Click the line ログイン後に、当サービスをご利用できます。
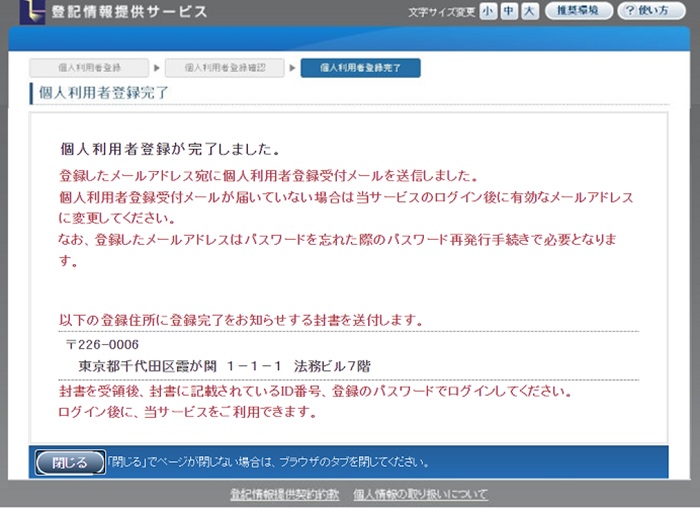The height and width of the screenshot is (509, 700). pos(188,412)
